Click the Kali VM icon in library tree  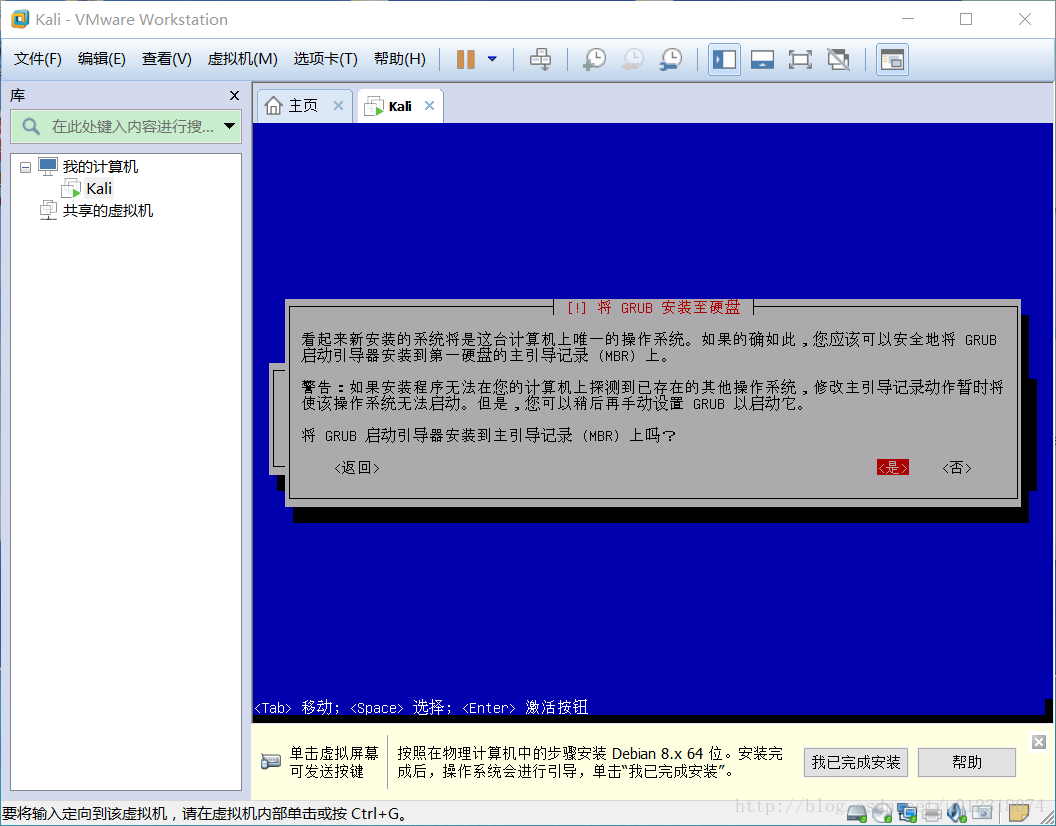pos(71,189)
